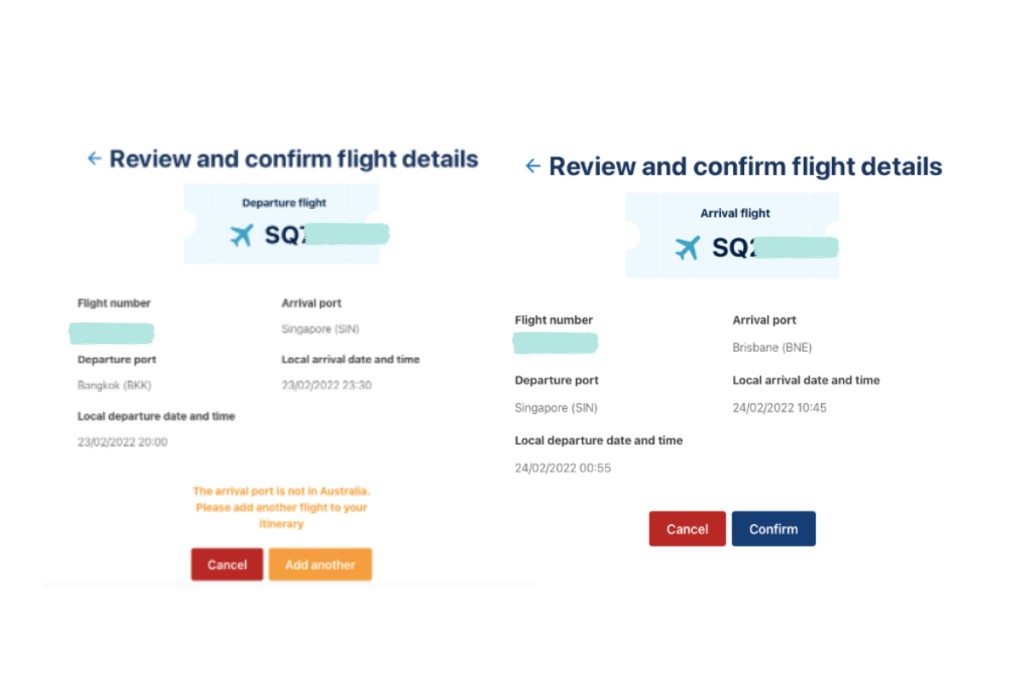Click the 24/02/2022 00:55 departure time
The image size is (1024, 683).
pos(562,468)
